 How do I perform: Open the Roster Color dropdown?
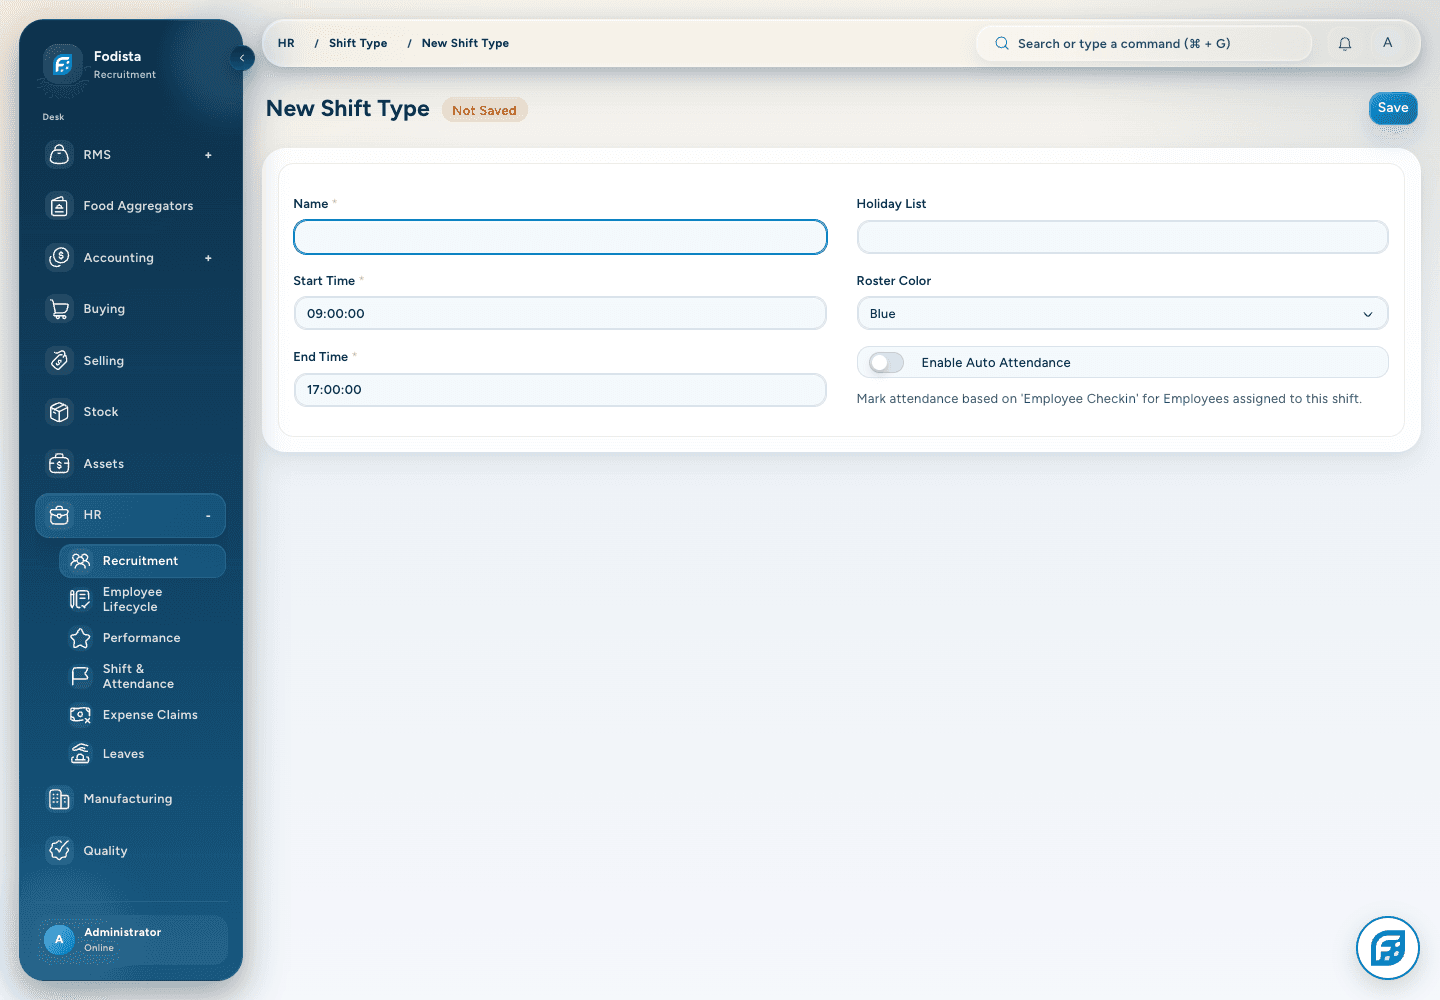(x=1122, y=314)
